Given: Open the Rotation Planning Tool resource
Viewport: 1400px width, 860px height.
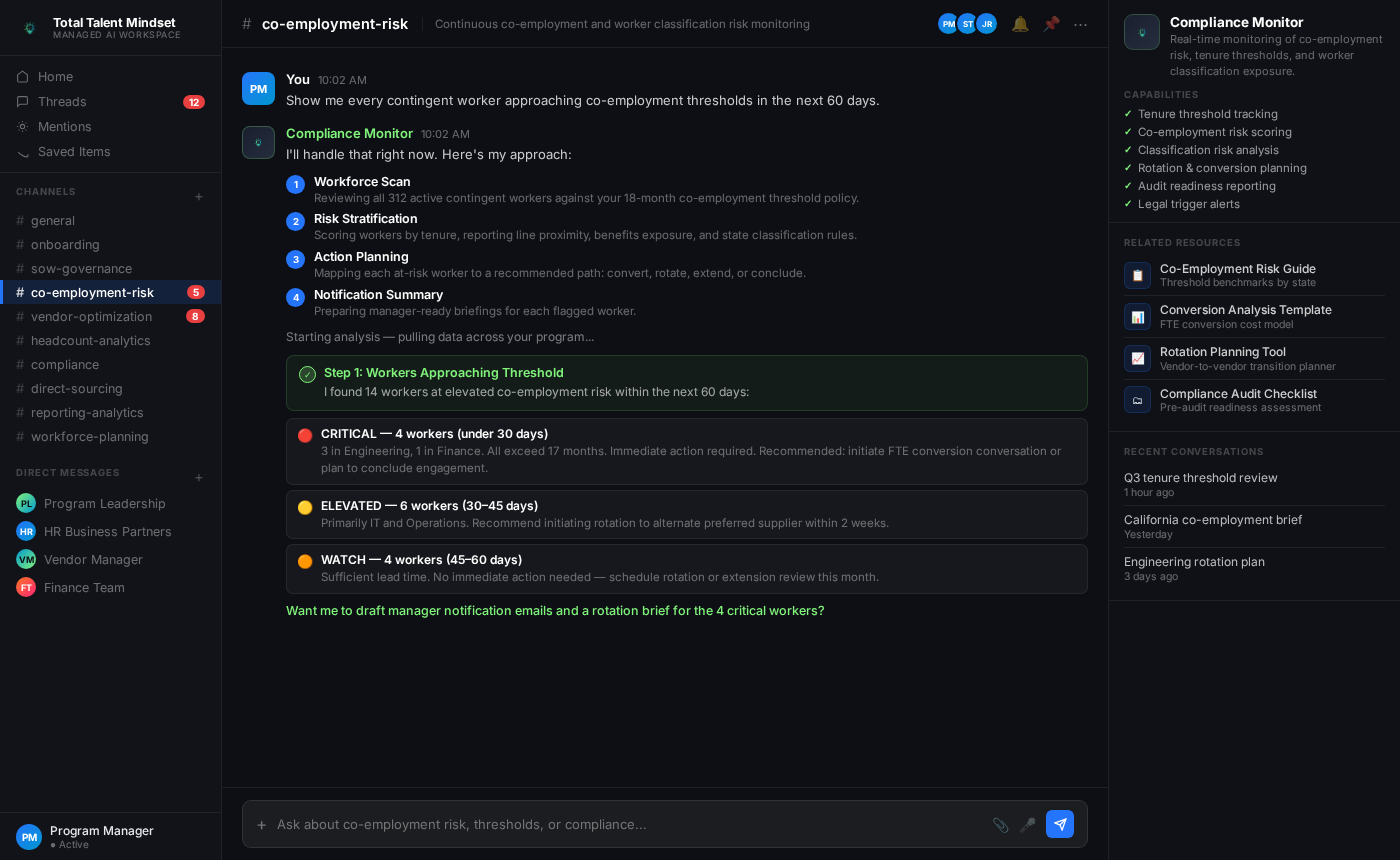Looking at the screenshot, I should 1254,358.
